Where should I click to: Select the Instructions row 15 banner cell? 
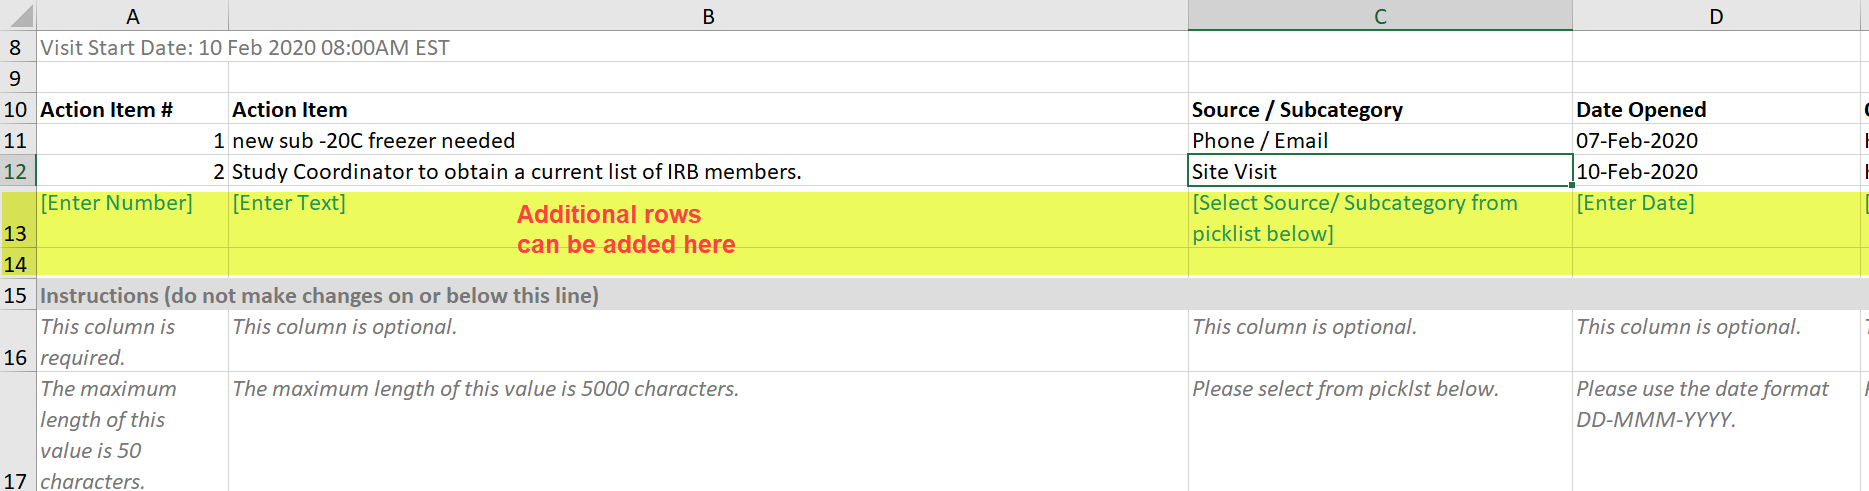tap(952, 295)
